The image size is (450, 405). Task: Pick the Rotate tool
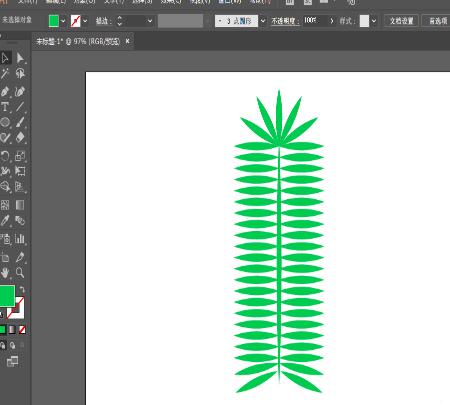(x=5, y=156)
